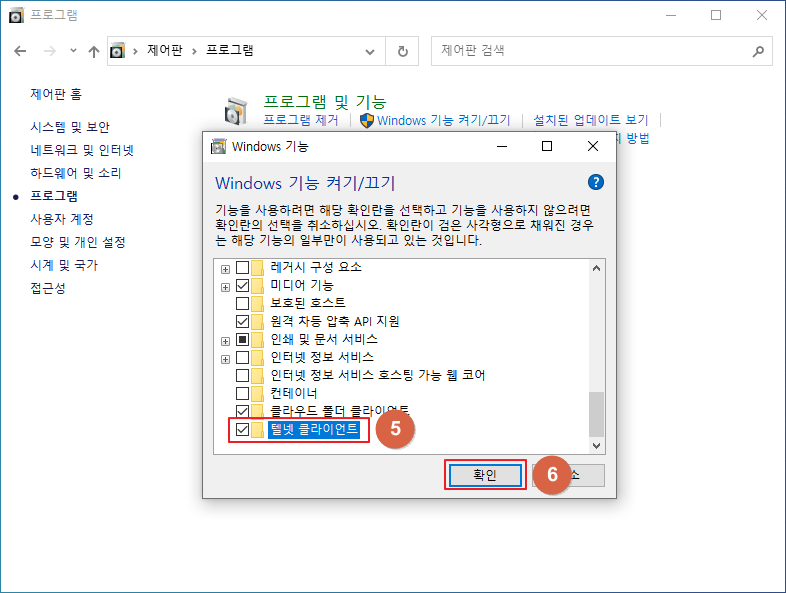Open 프로그램 sidebar category
Image resolution: width=786 pixels, height=593 pixels.
point(54,196)
